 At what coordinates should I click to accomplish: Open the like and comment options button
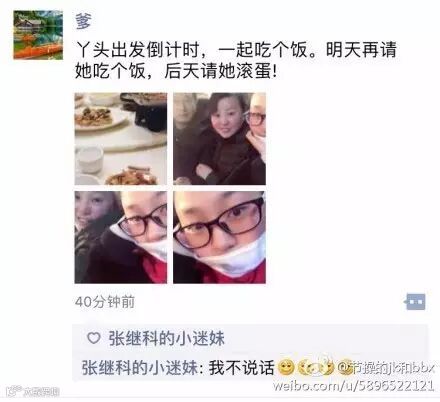(415, 302)
